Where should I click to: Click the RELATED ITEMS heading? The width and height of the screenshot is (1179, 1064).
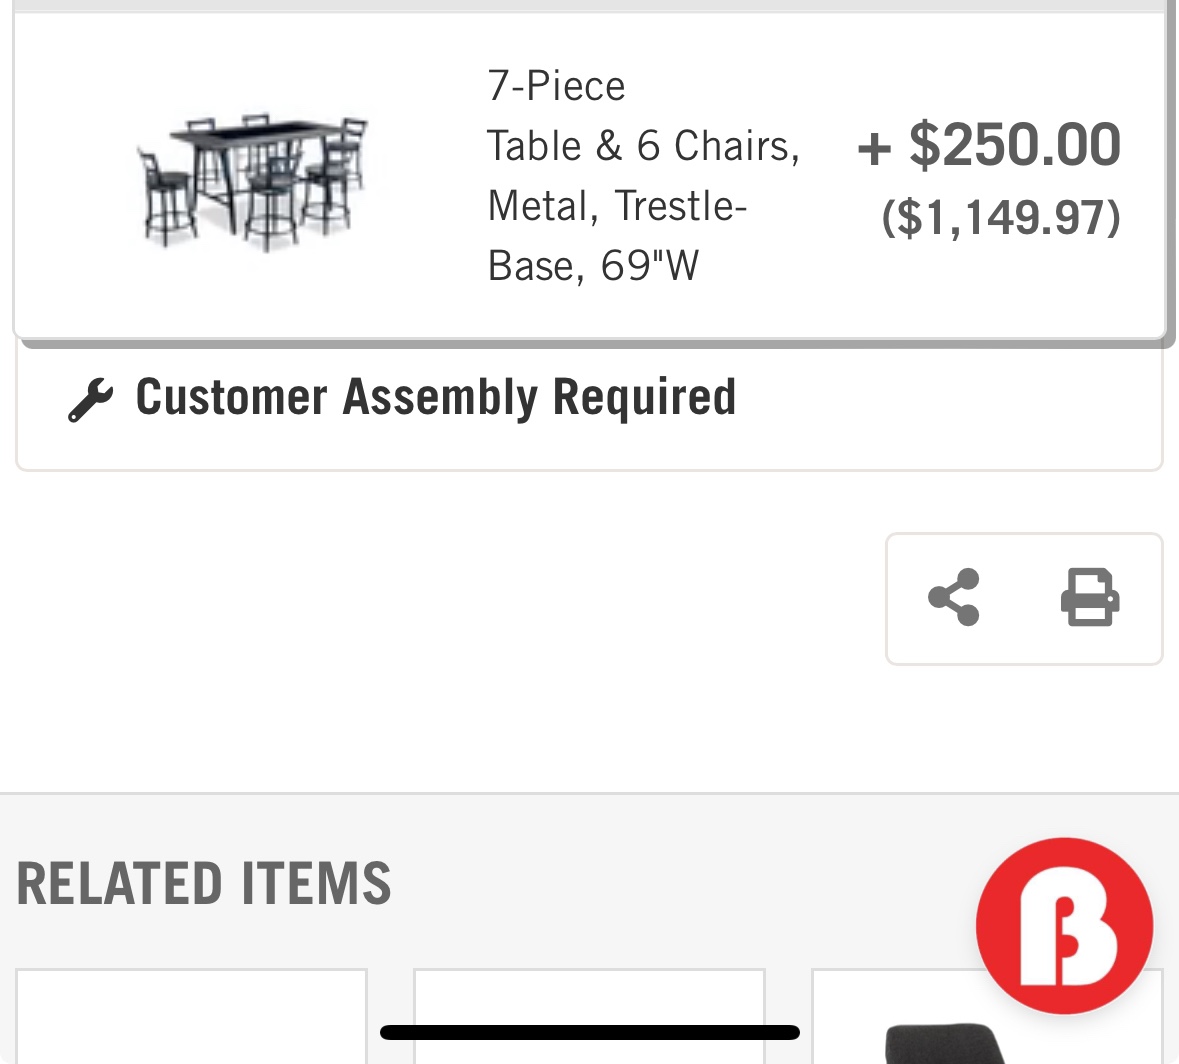point(204,884)
